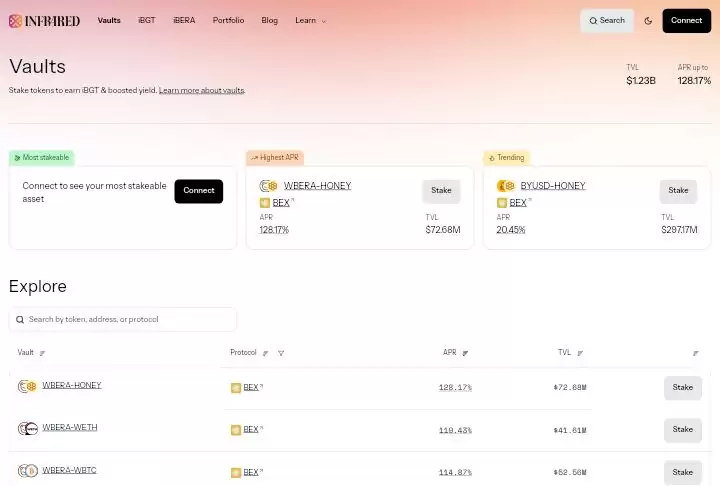The height and width of the screenshot is (486, 720).
Task: Click the magnifier icon in Explore search
Action: tap(20, 320)
